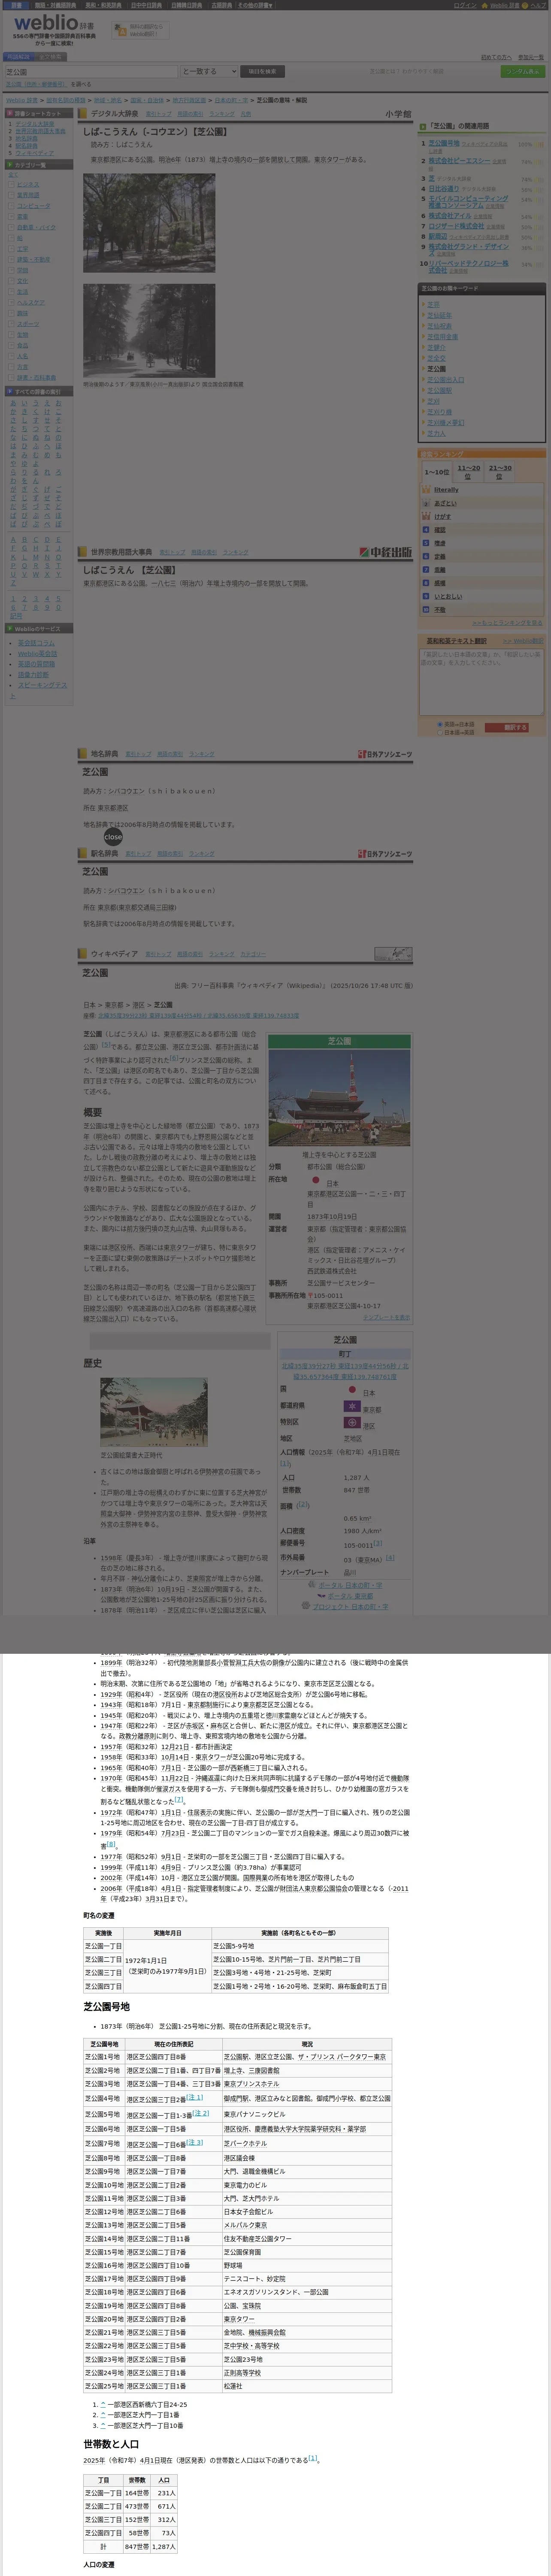Open the 中経出版 publisher logo
This screenshot has width=551, height=2576.
(385, 552)
